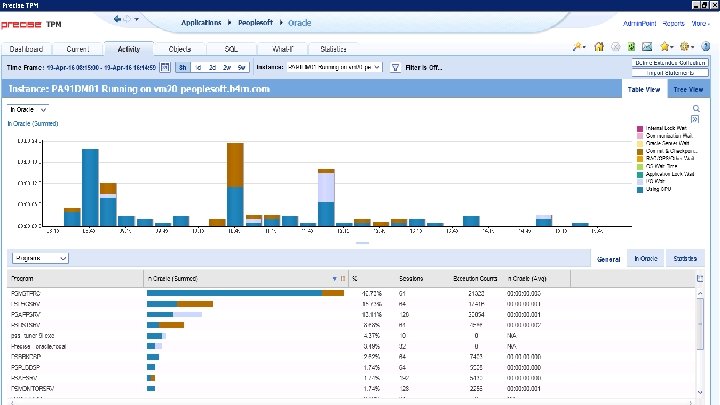Switch to the Current tab
Image resolution: width=720 pixels, height=405 pixels.
pos(78,49)
